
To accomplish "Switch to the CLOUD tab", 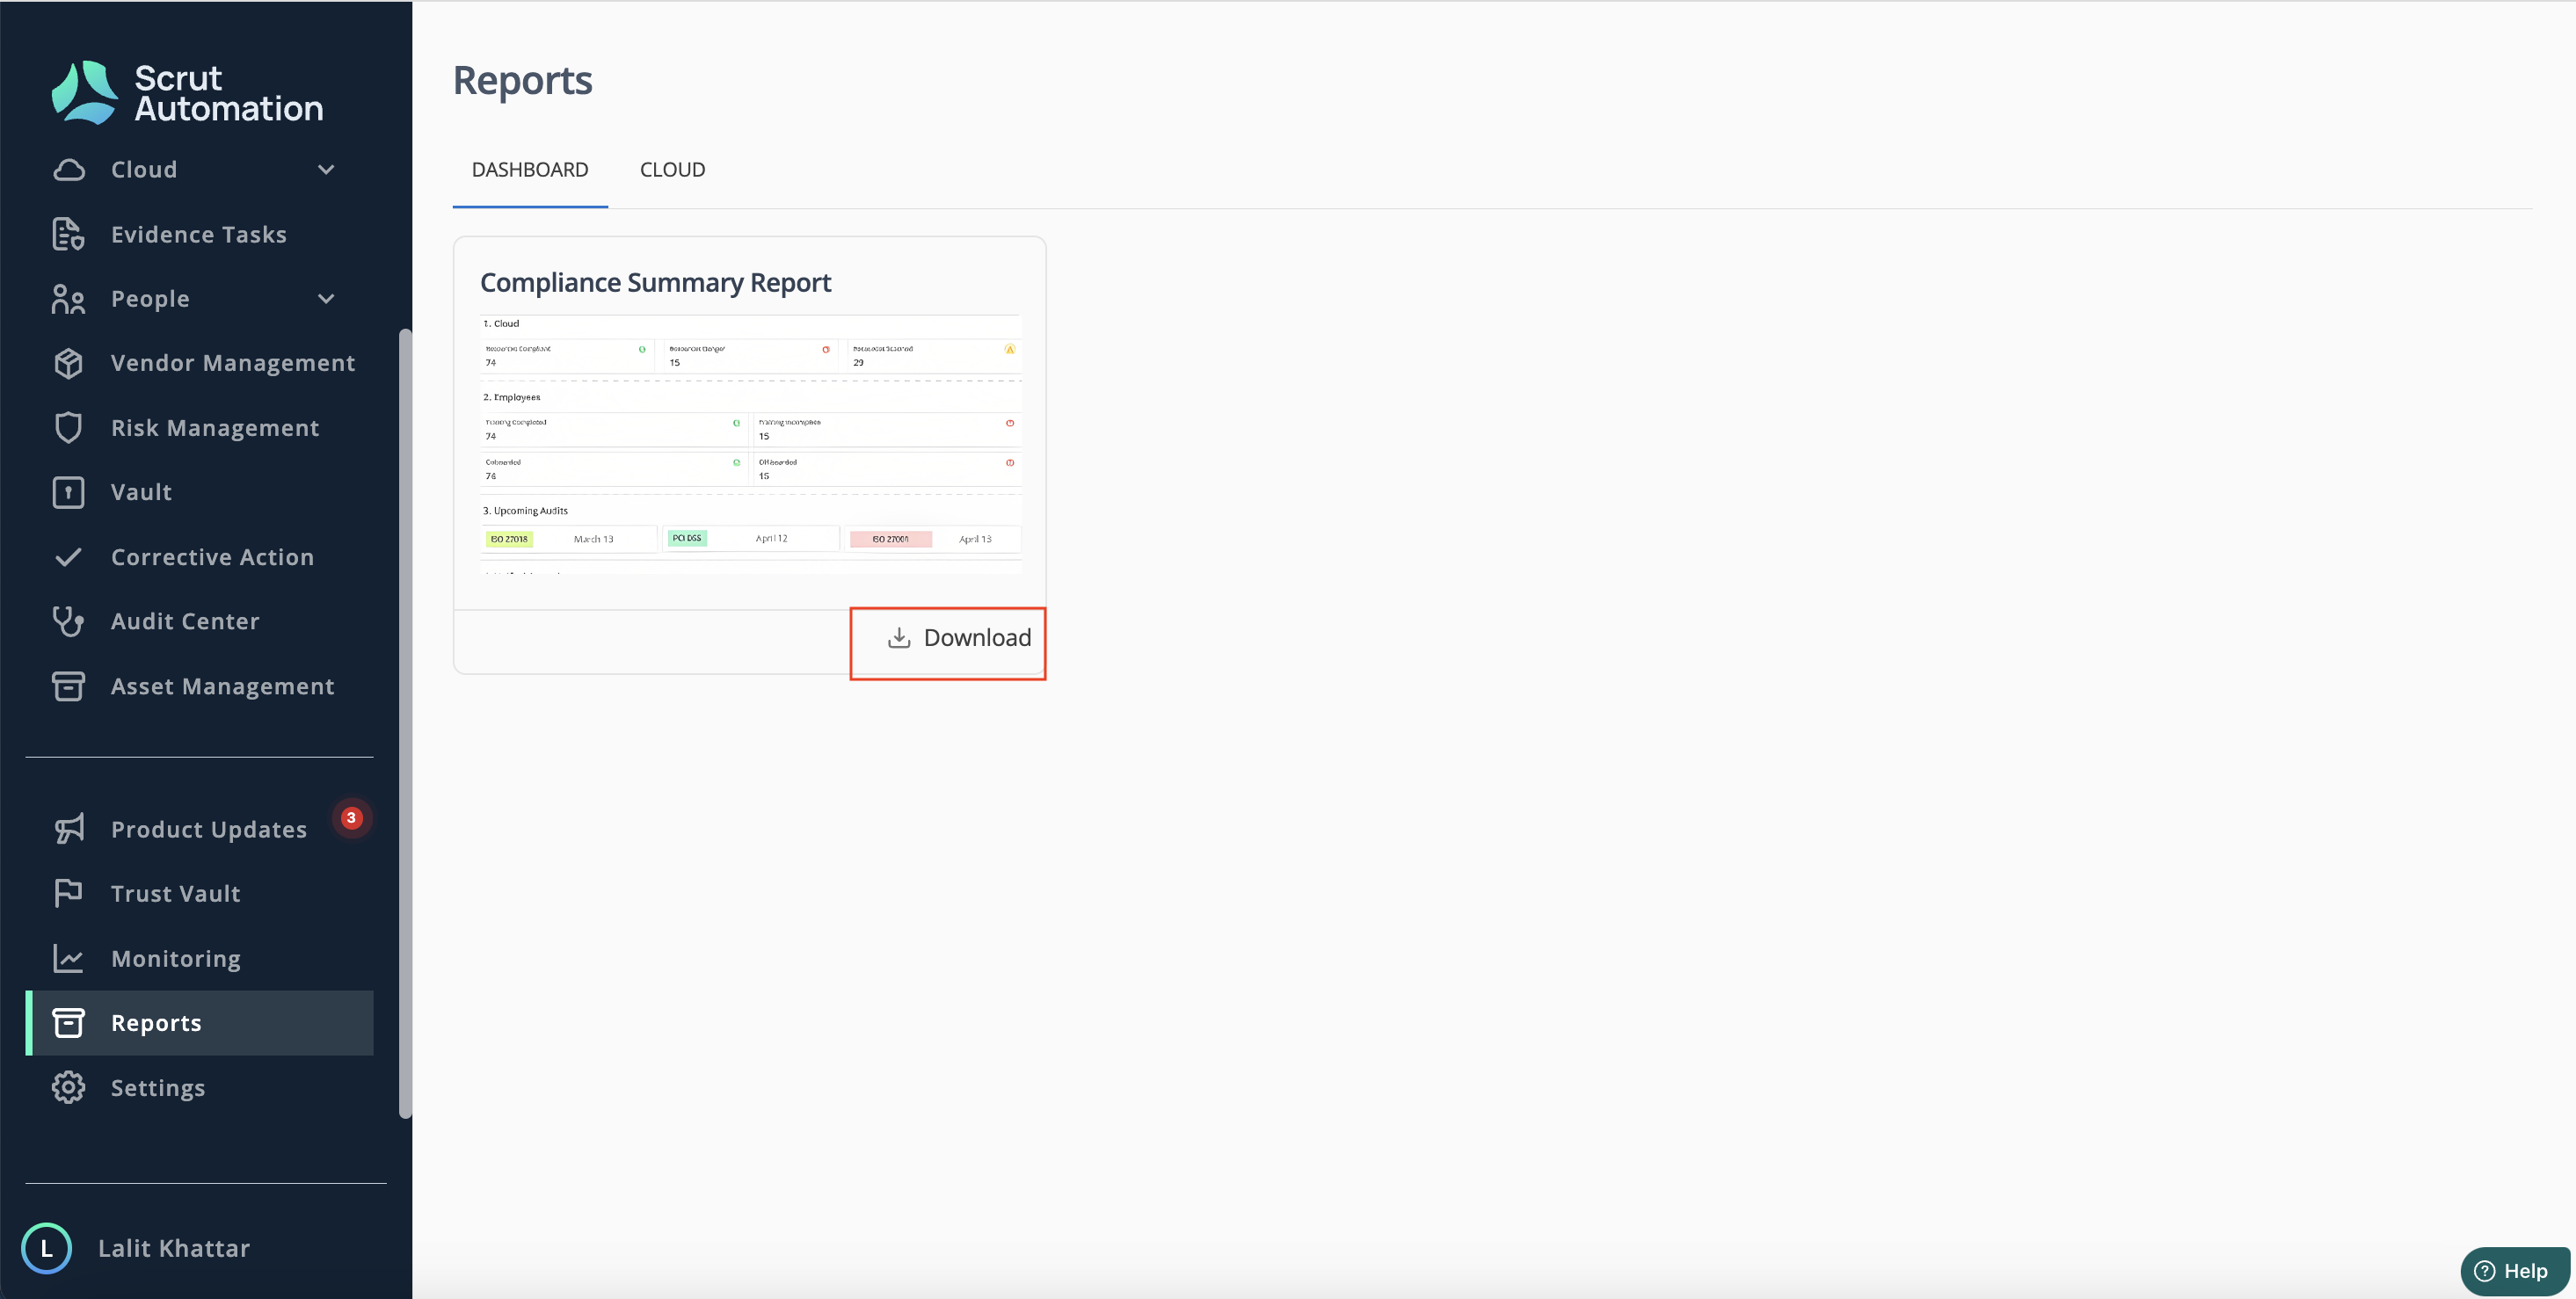I will tap(672, 170).
